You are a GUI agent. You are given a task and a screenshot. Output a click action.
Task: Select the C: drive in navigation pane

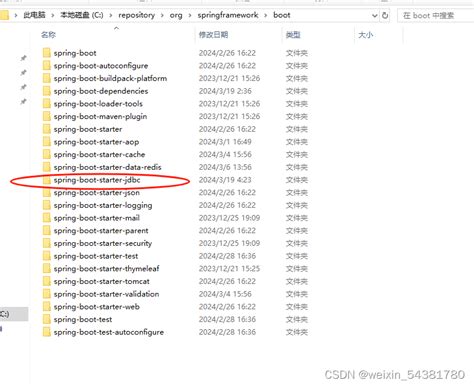point(14,314)
